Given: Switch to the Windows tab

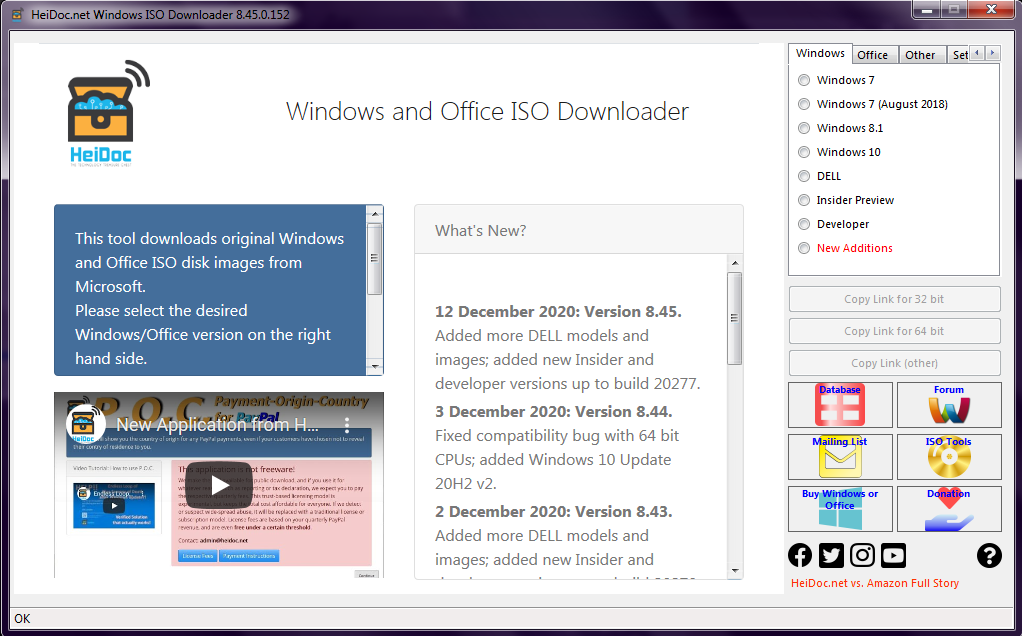Looking at the screenshot, I should [x=820, y=53].
